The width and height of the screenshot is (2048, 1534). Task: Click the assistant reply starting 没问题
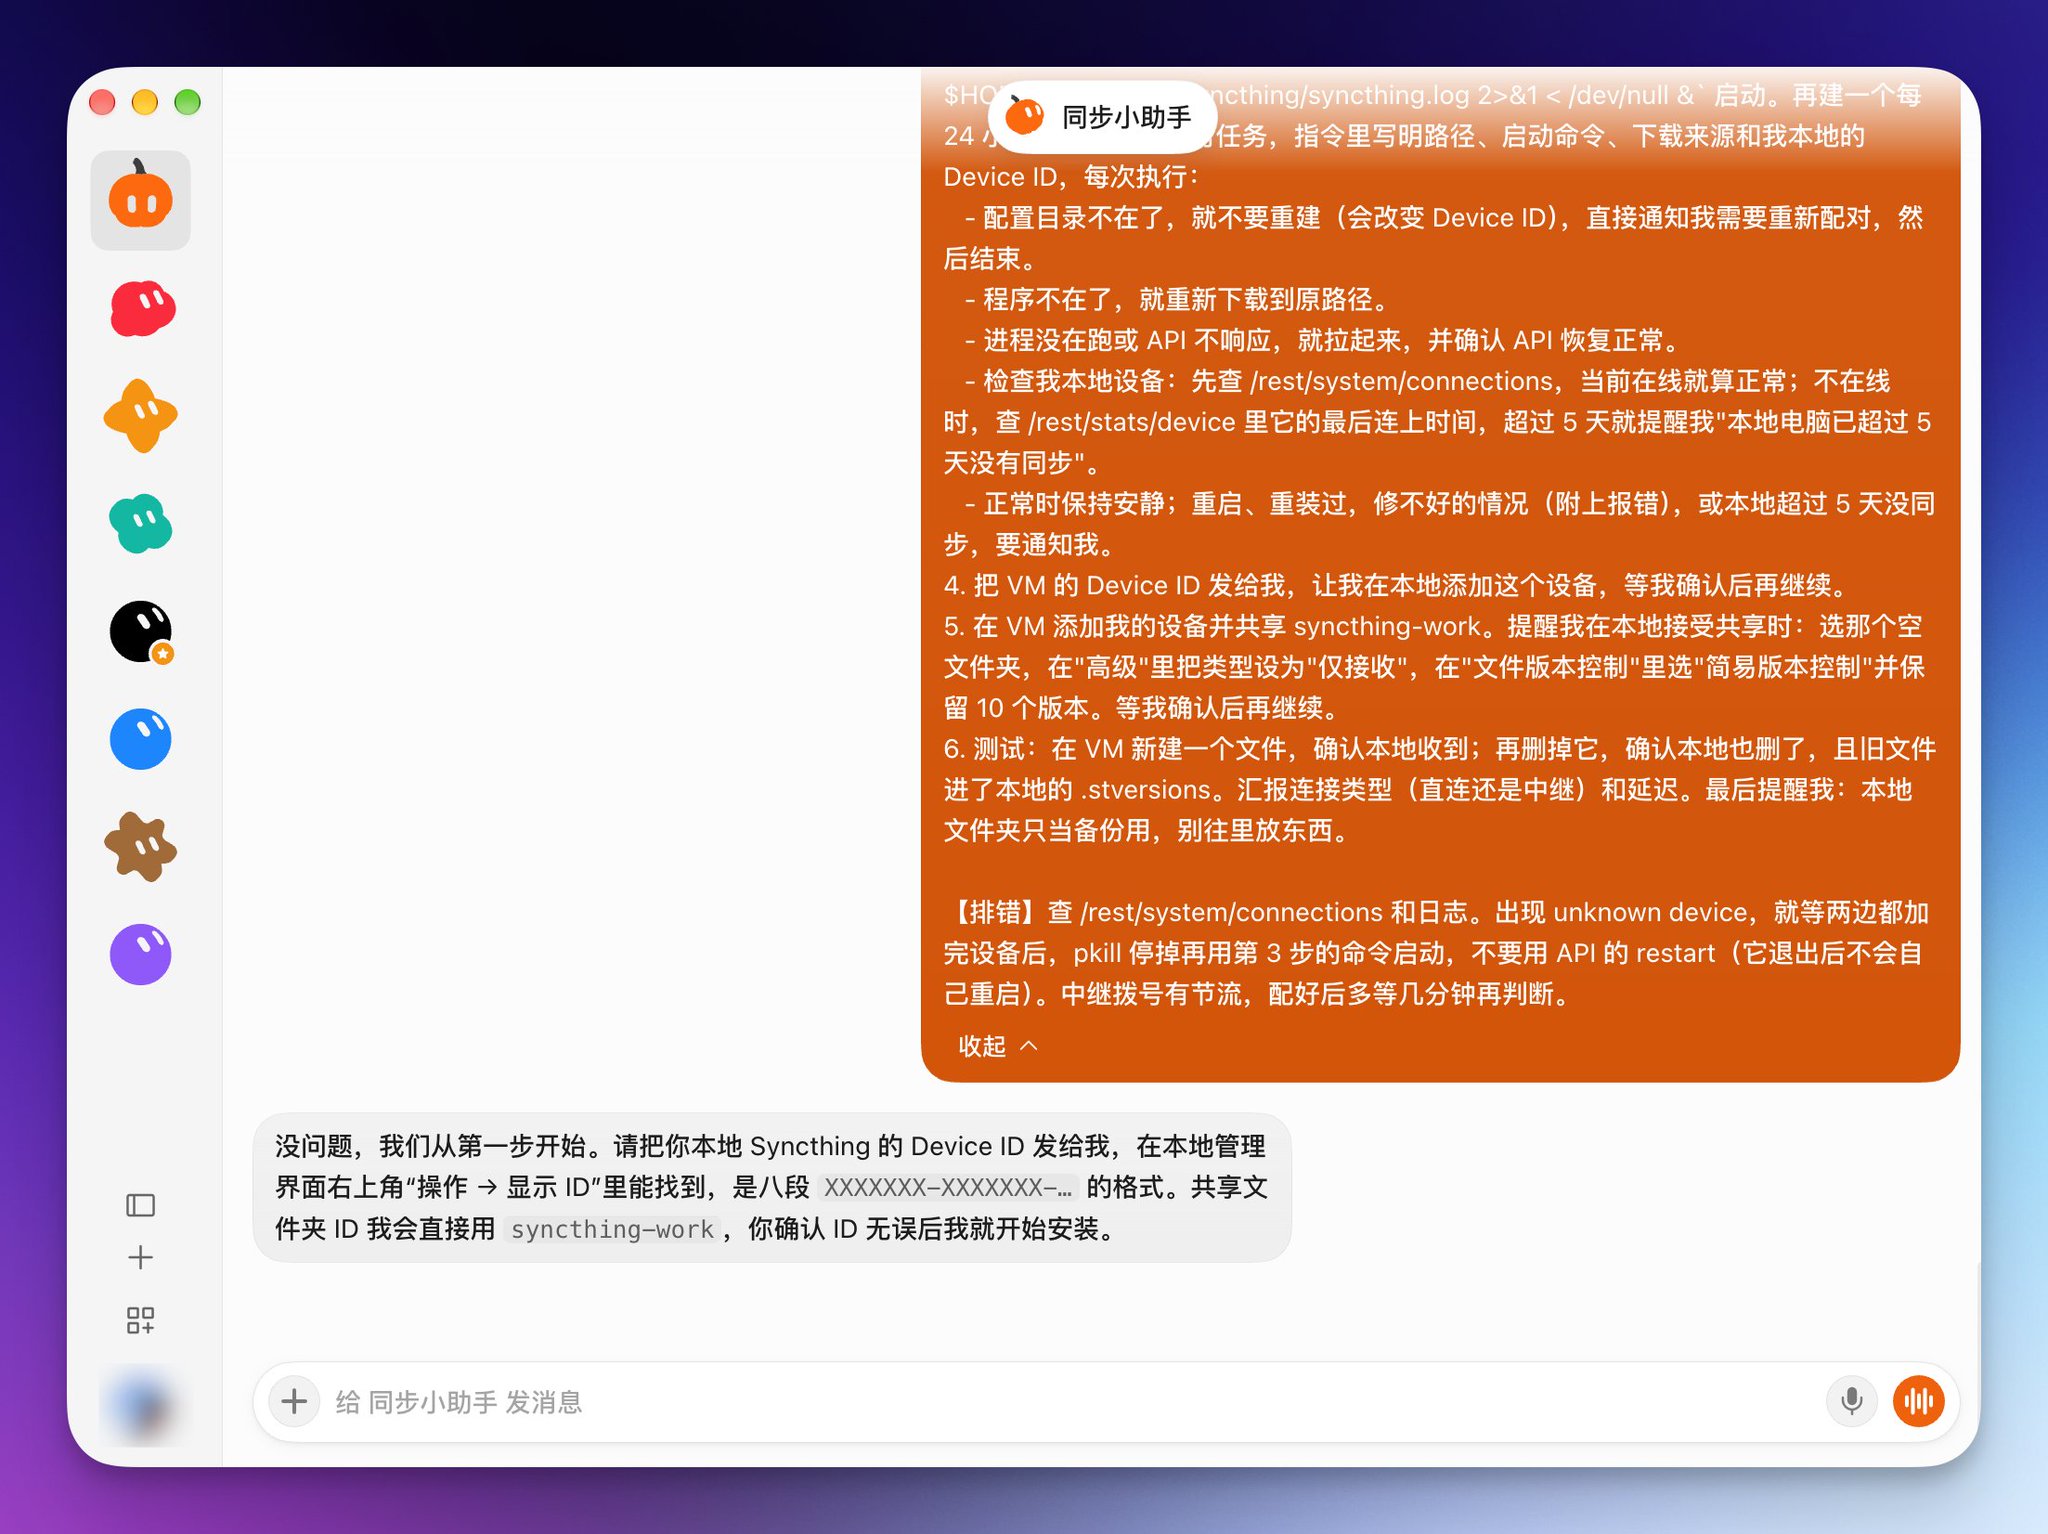[x=771, y=1187]
